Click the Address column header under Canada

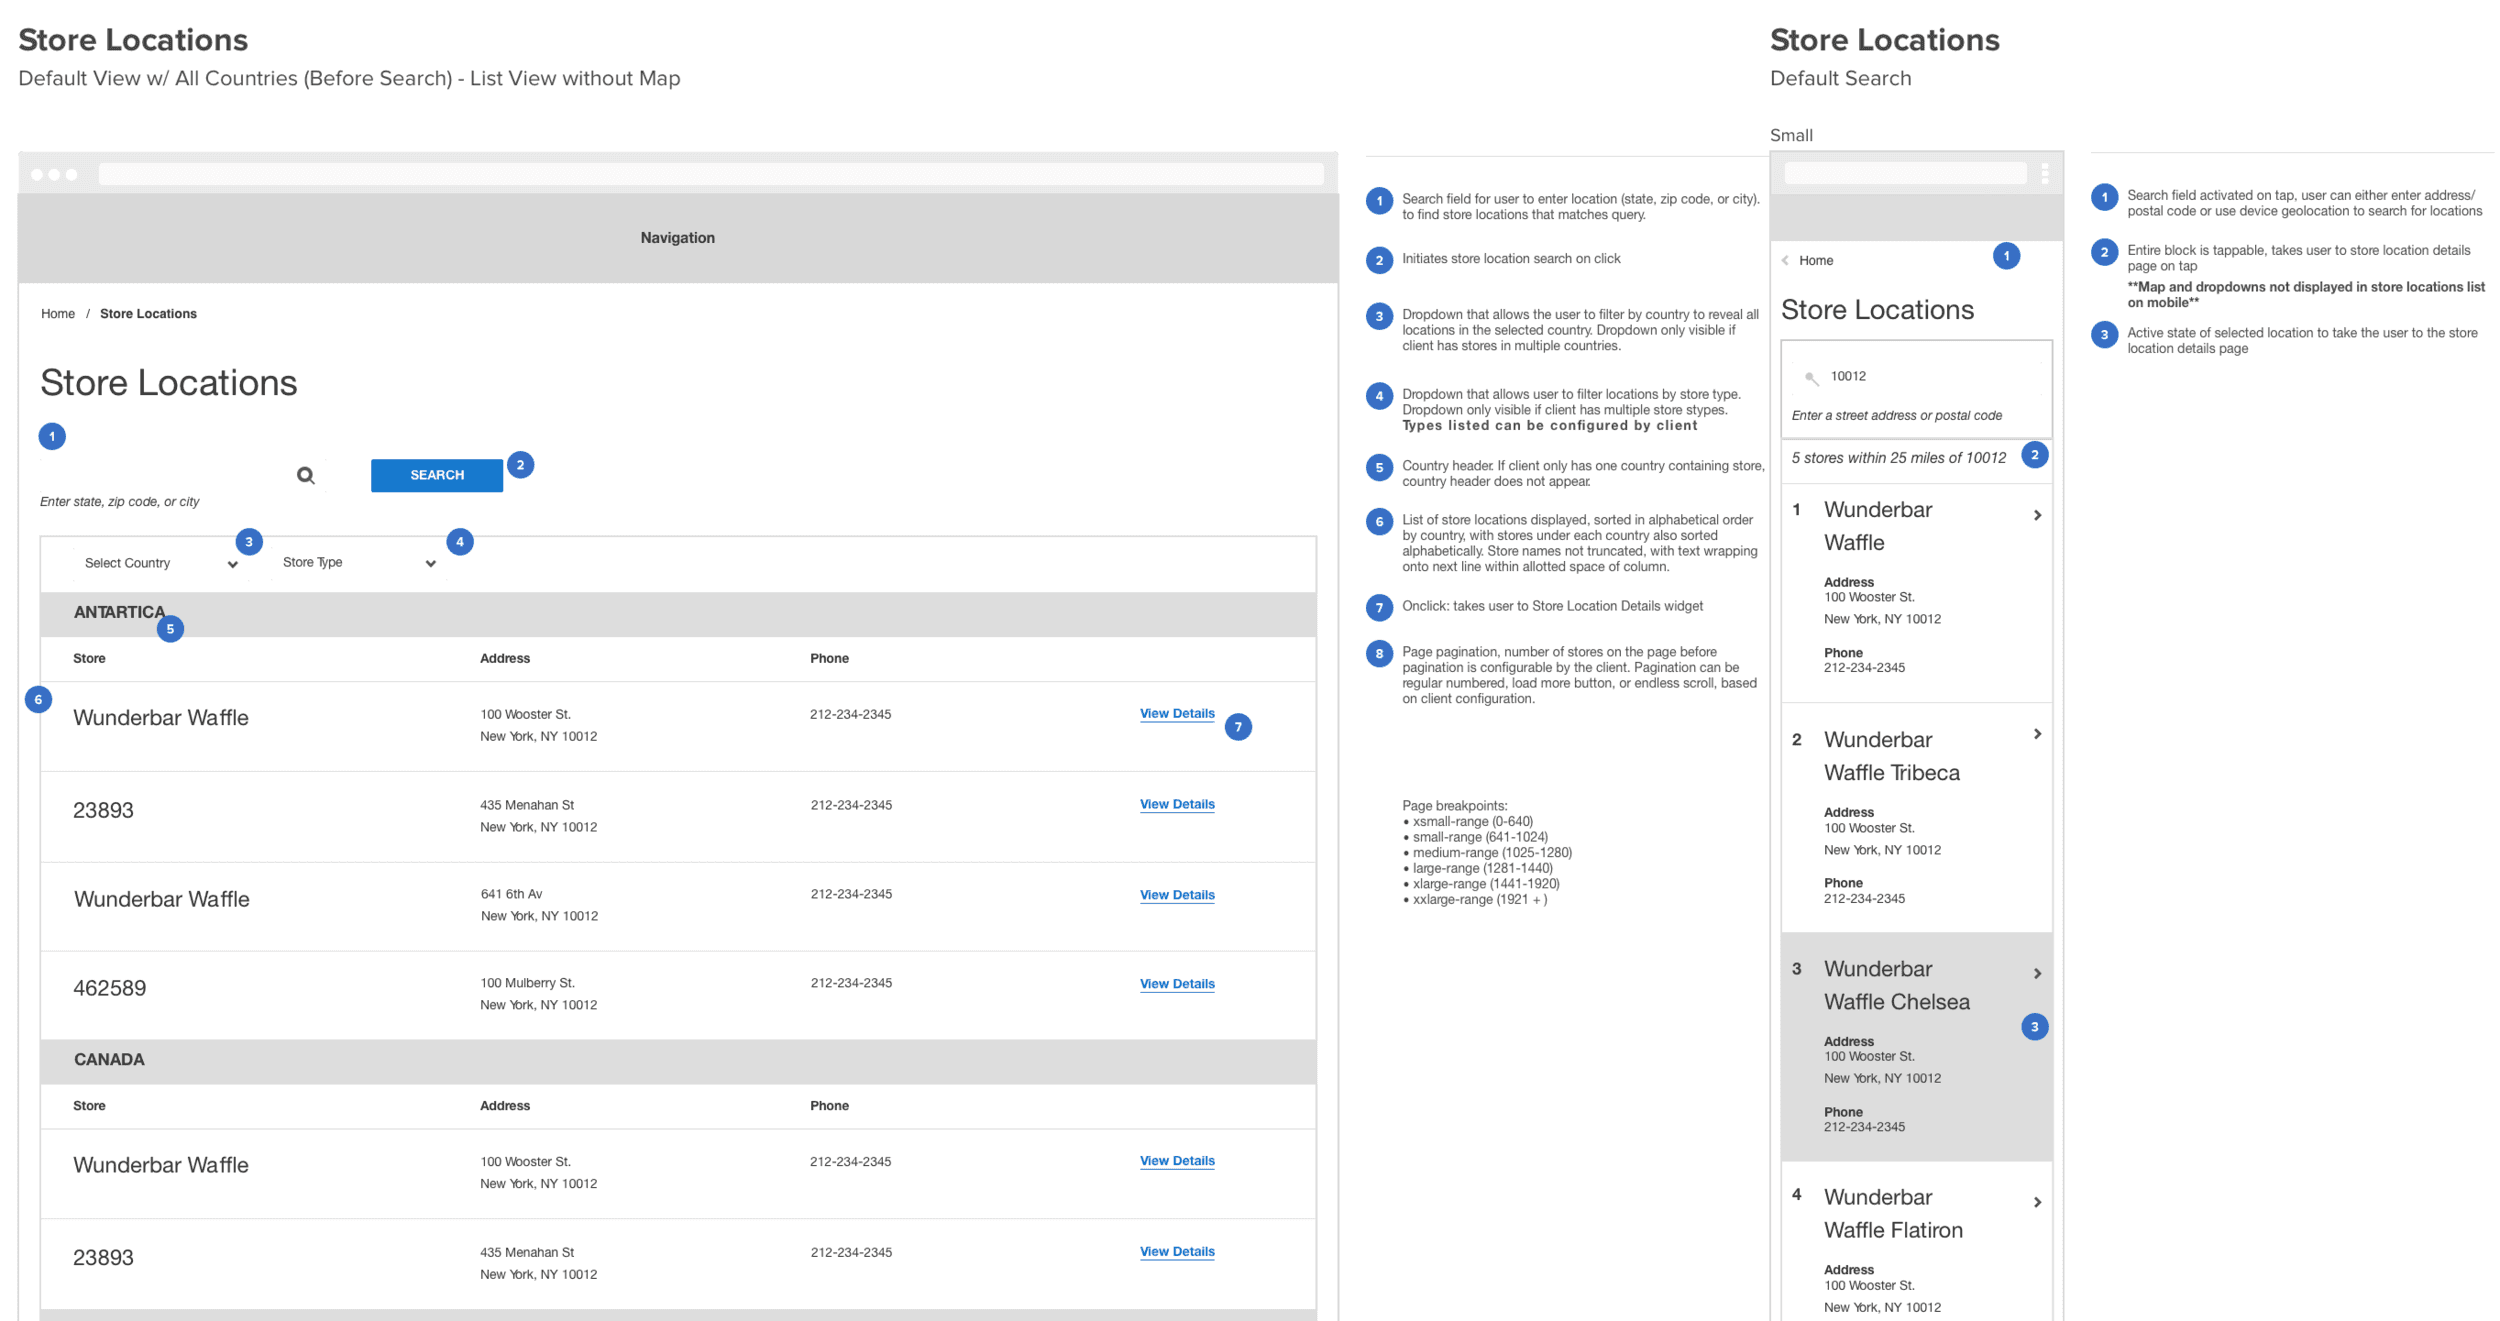[505, 1106]
